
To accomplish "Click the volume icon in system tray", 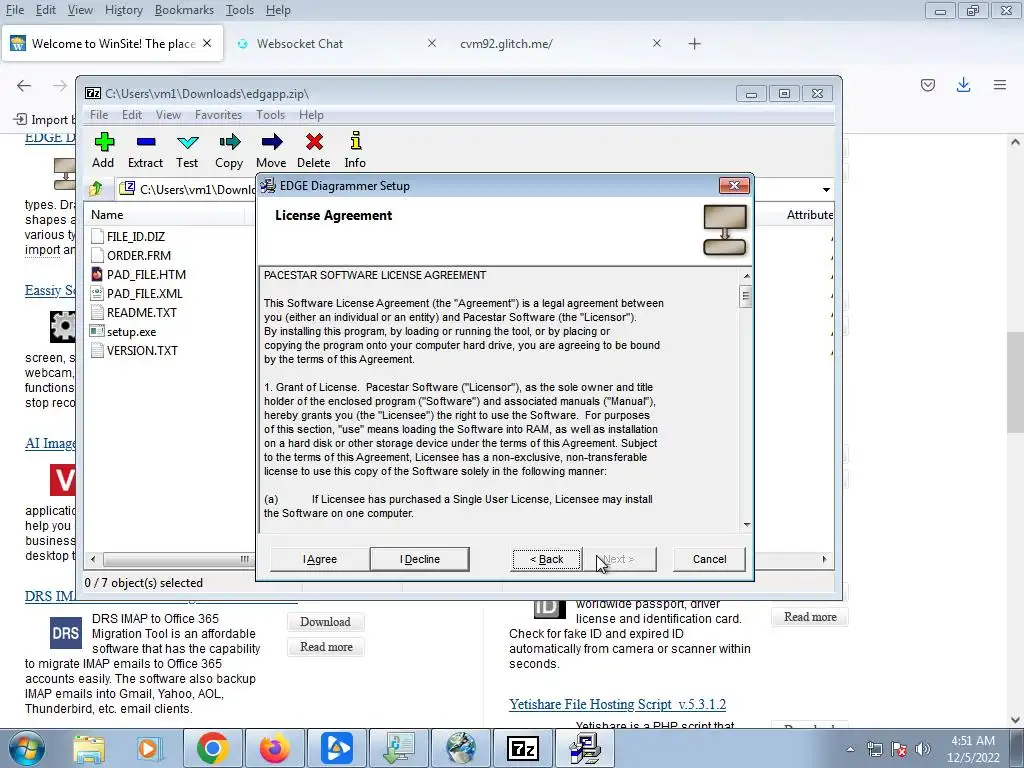I will [923, 749].
